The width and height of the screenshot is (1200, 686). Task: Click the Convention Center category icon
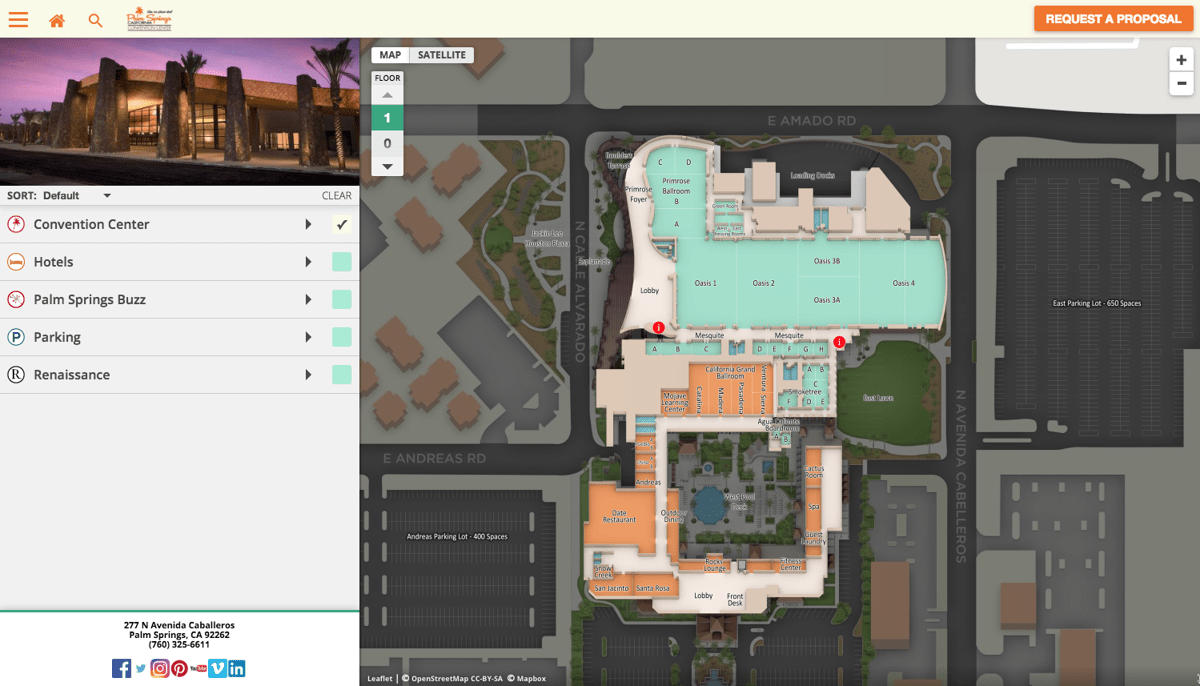pyautogui.click(x=15, y=224)
